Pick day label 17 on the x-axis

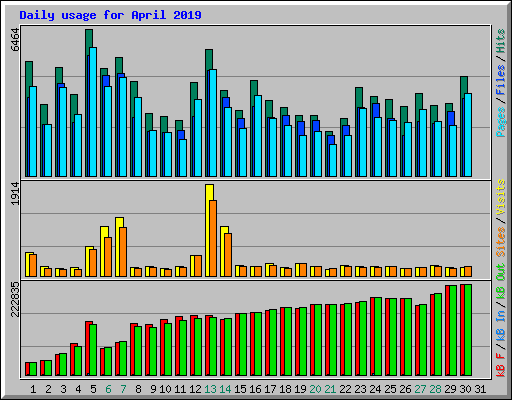click(270, 389)
